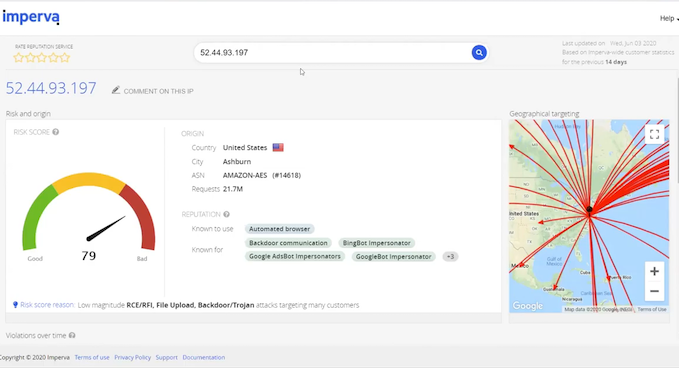This screenshot has width=679, height=368.
Task: Zoom out on the map
Action: [x=654, y=291]
